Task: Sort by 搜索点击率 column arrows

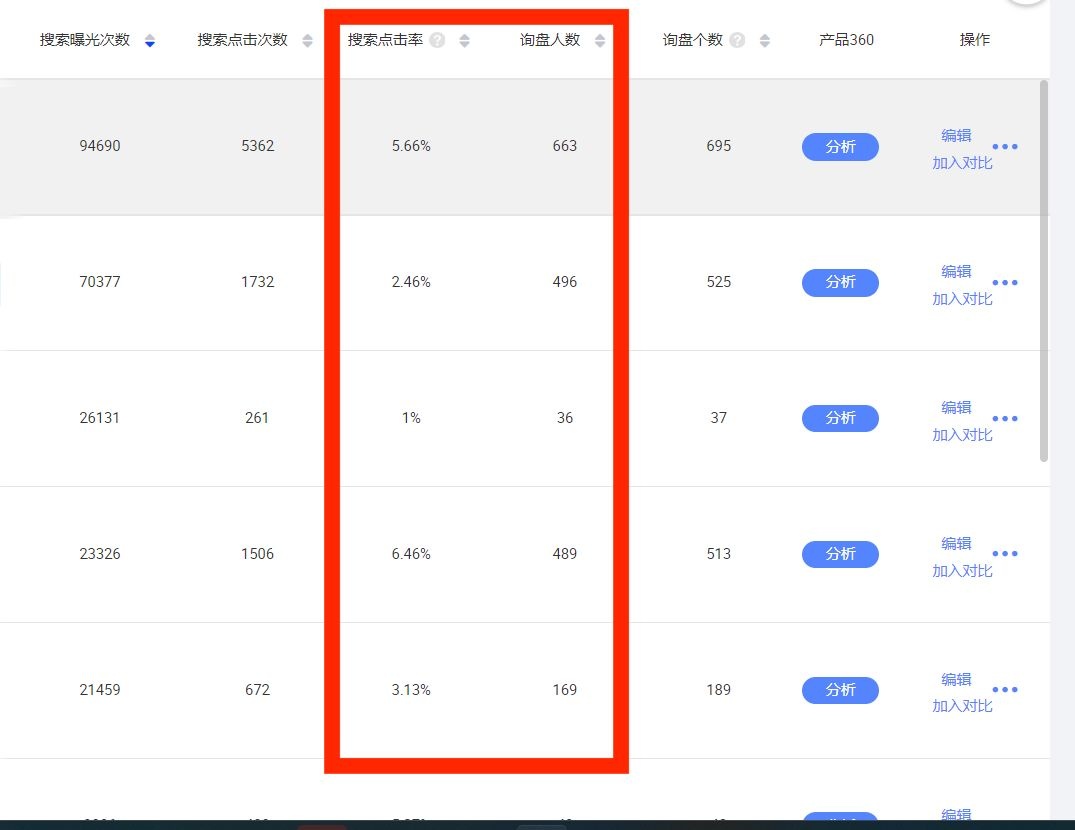Action: (x=464, y=41)
